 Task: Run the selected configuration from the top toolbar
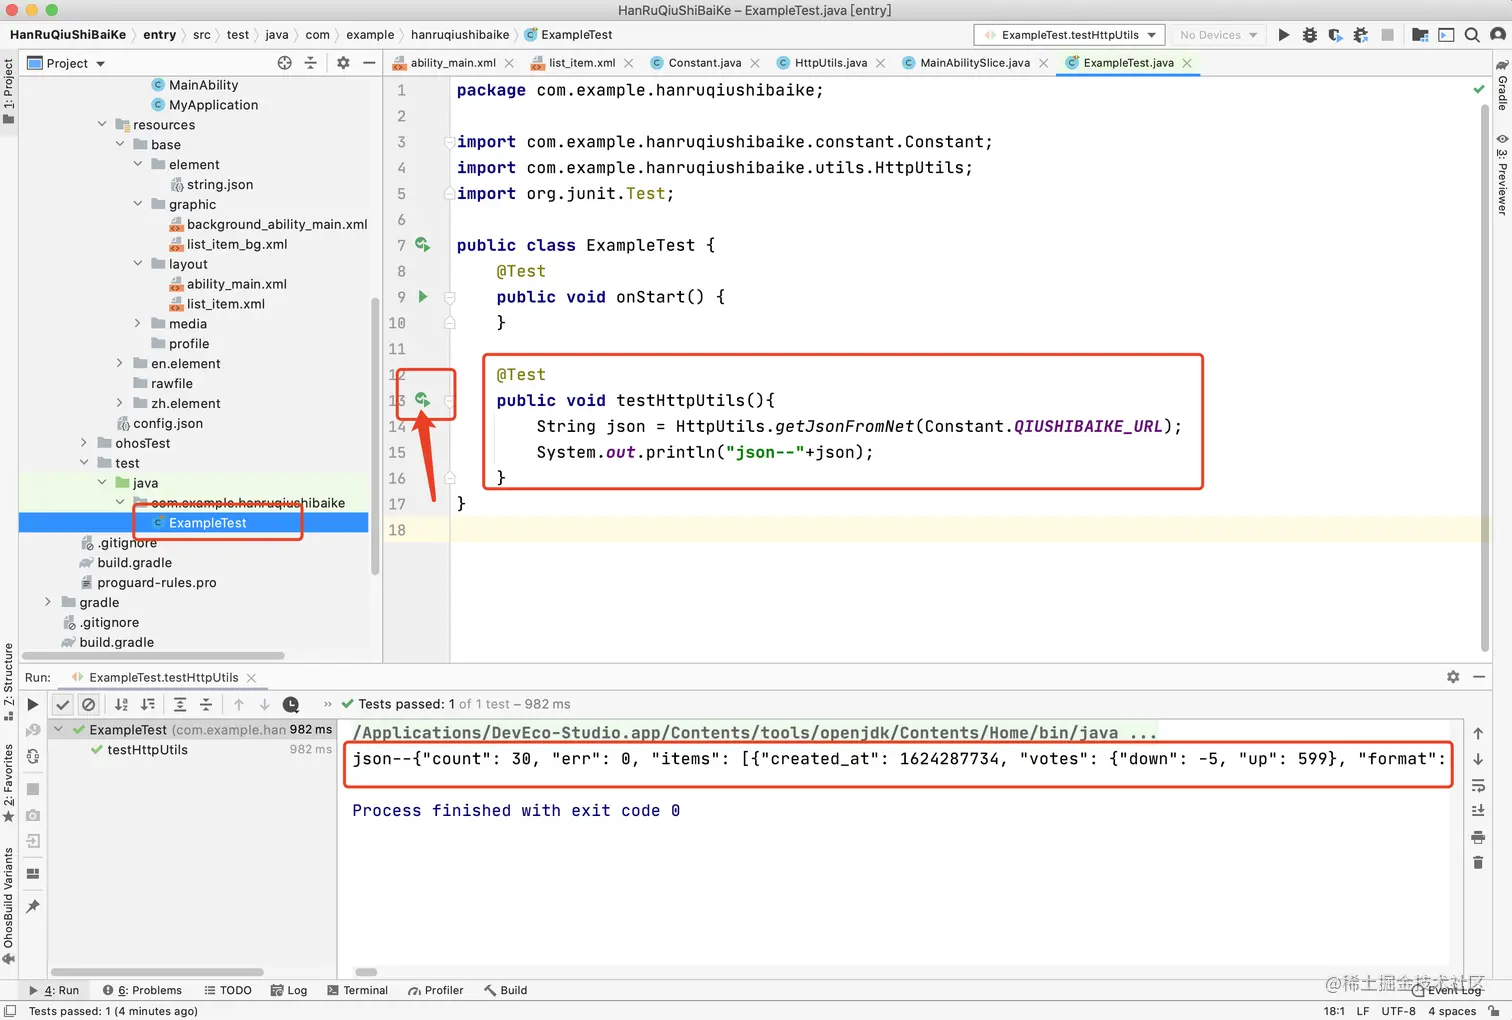coord(1284,35)
